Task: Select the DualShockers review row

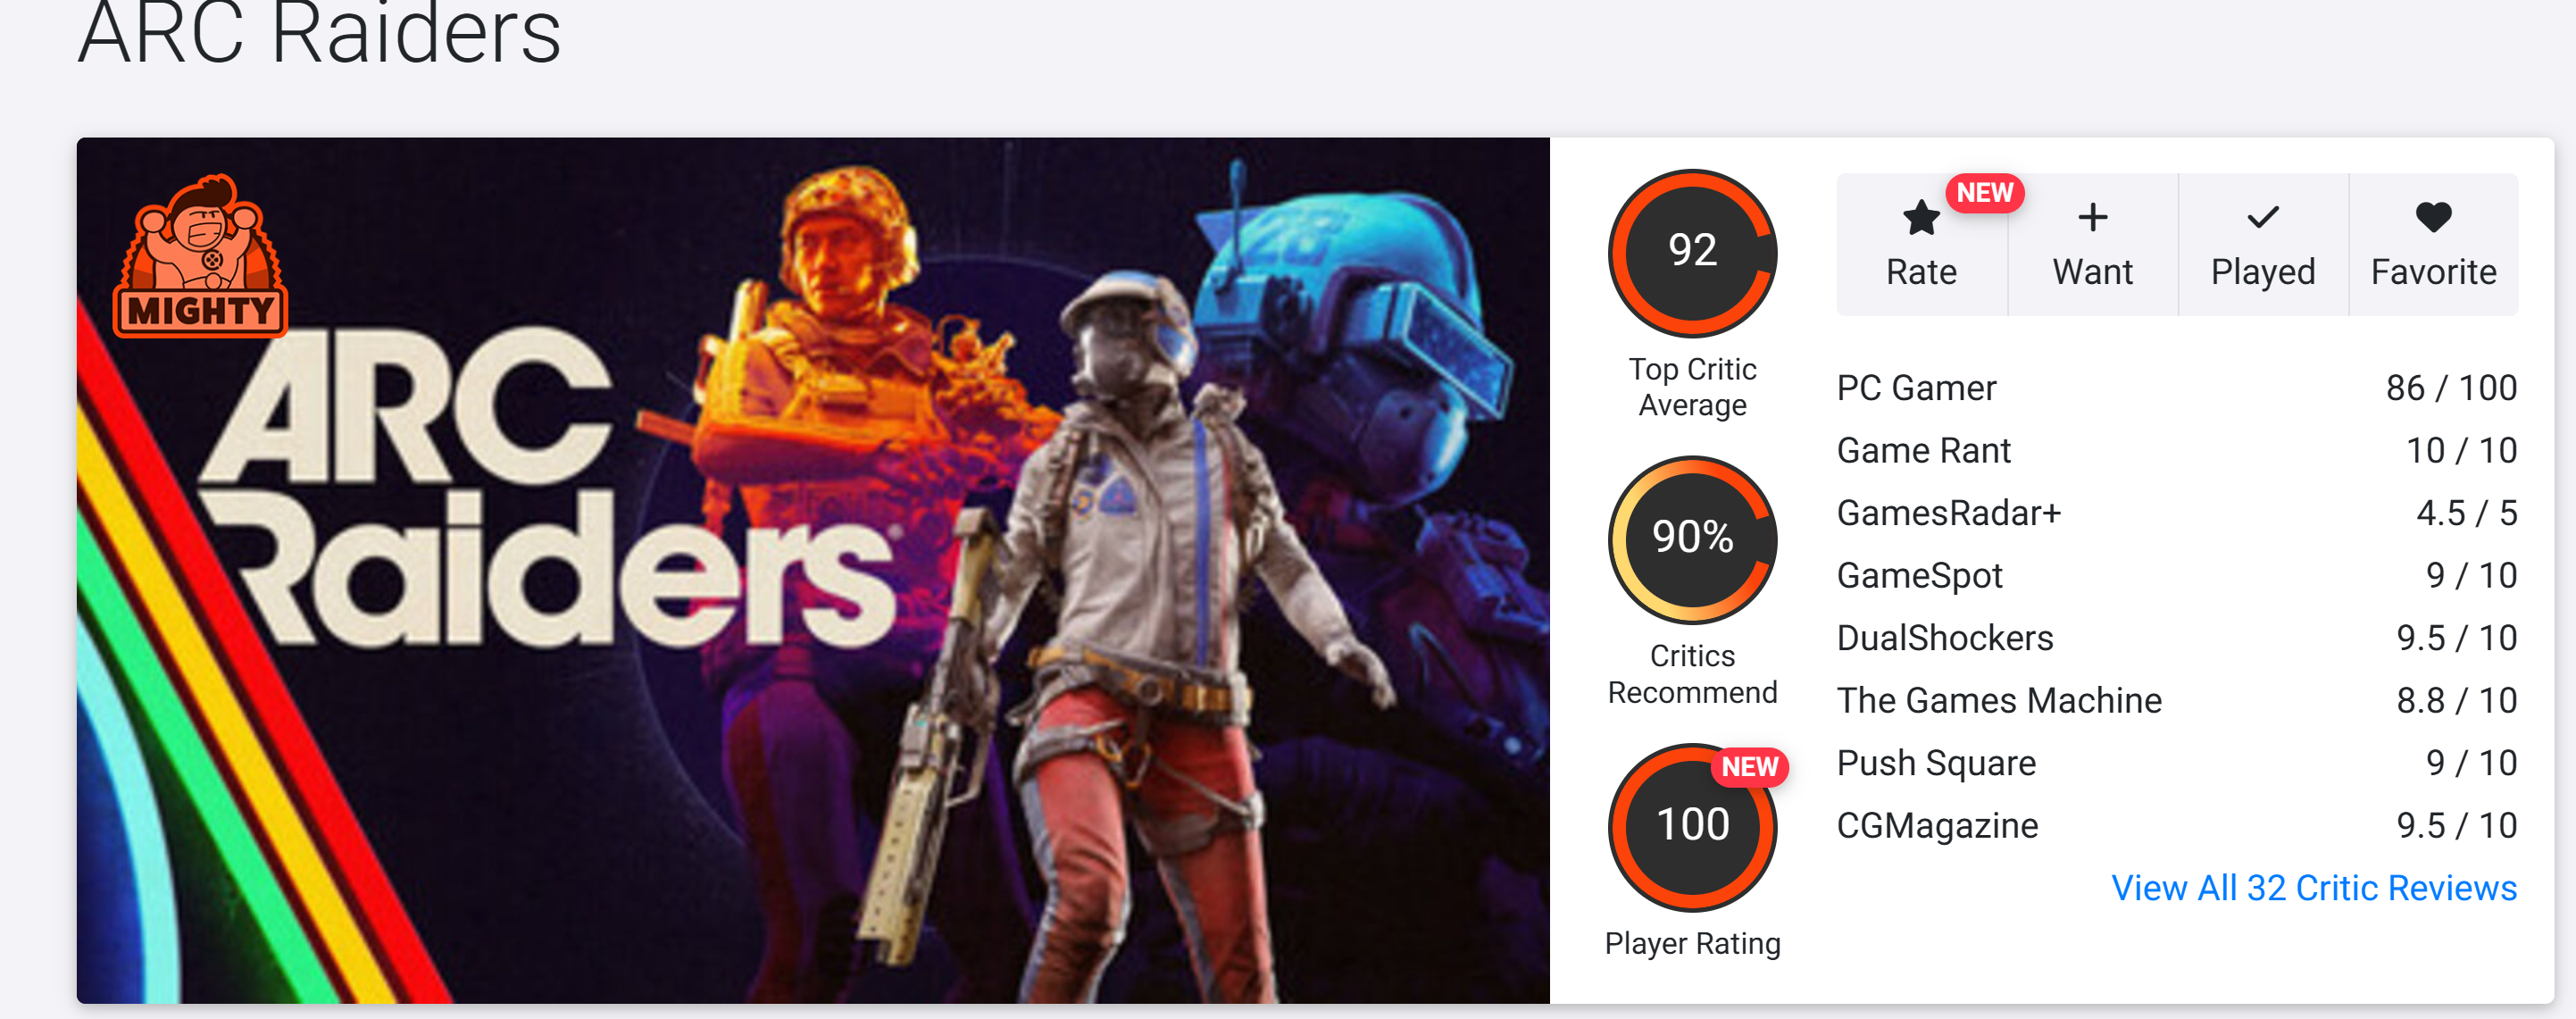Action: [2176, 638]
